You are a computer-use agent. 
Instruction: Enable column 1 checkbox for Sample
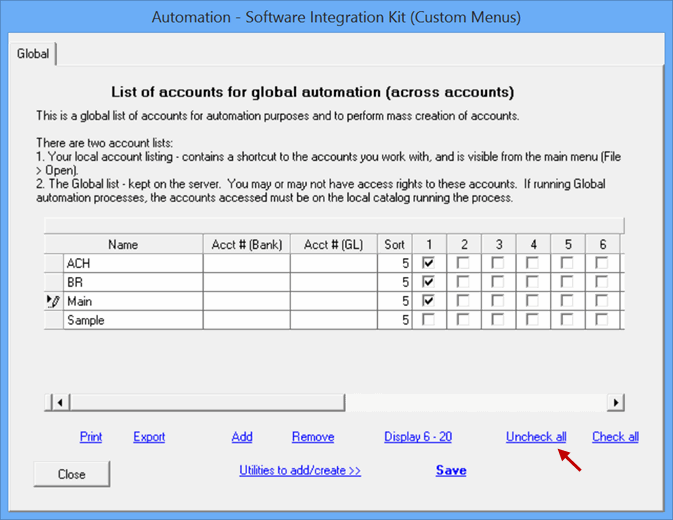(x=428, y=320)
